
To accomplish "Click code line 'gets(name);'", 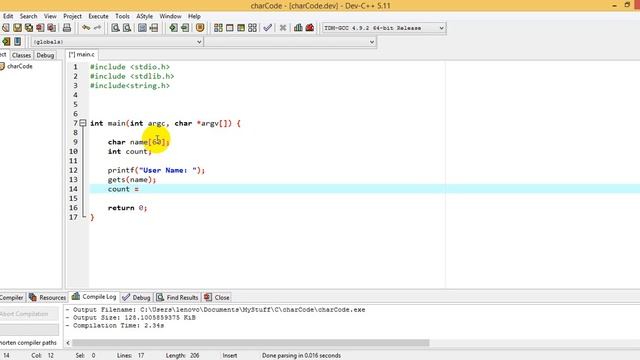I will [x=132, y=179].
